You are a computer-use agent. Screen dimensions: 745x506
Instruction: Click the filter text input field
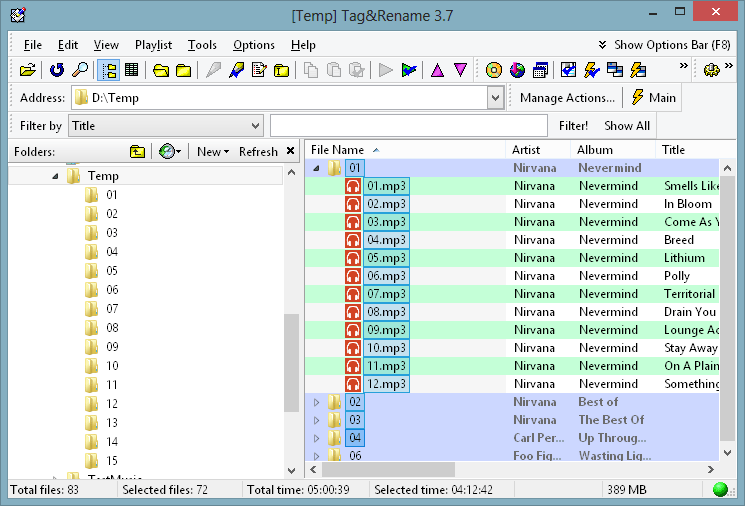[409, 126]
